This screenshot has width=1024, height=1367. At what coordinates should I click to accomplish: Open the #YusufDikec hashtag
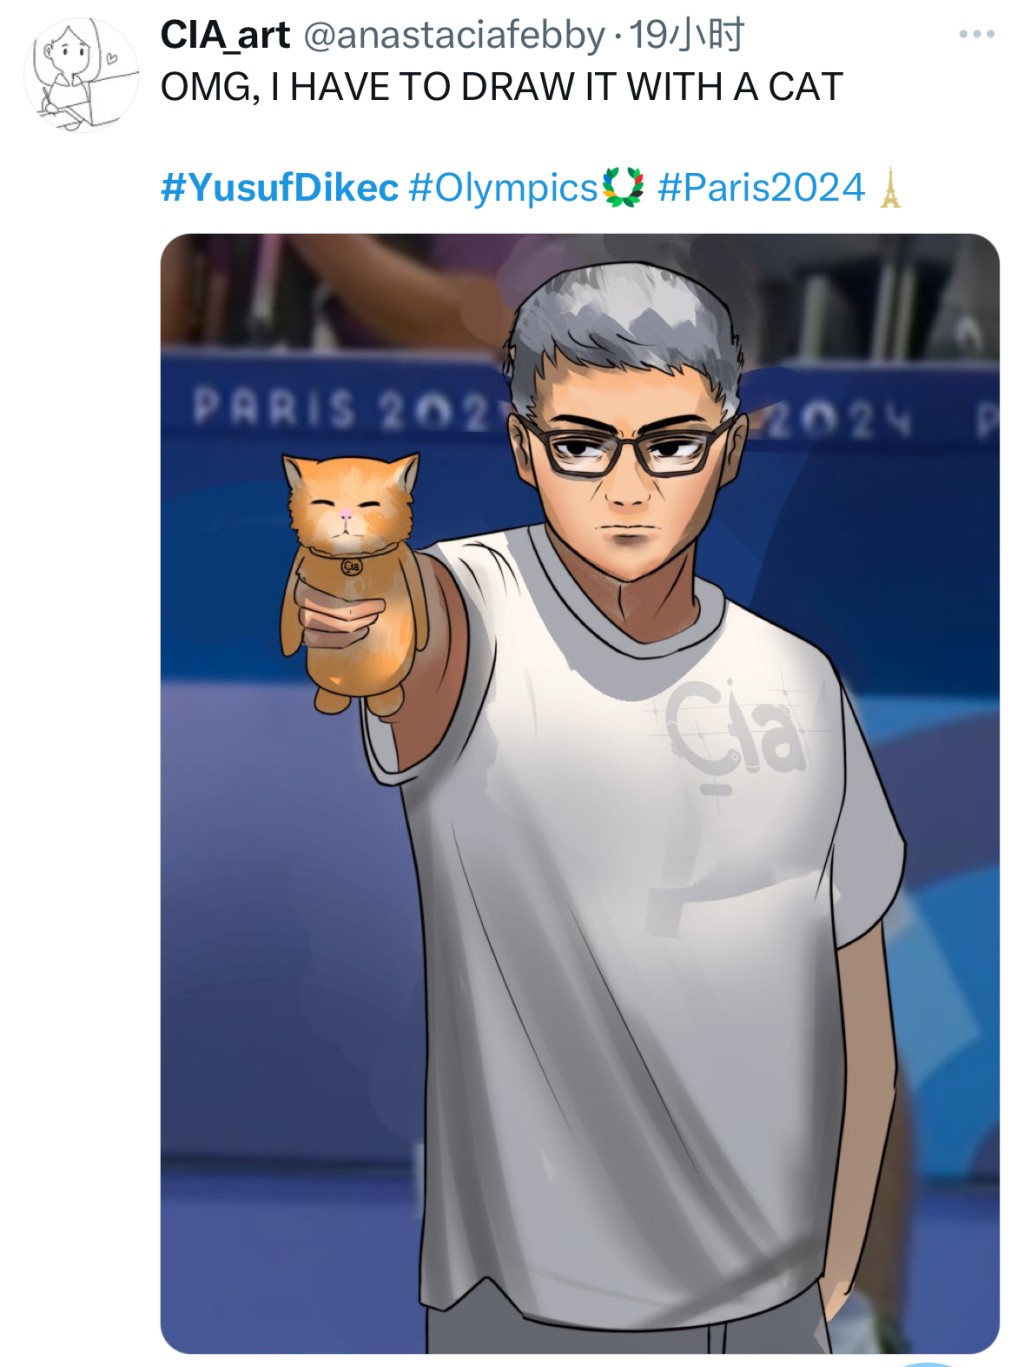(x=279, y=187)
